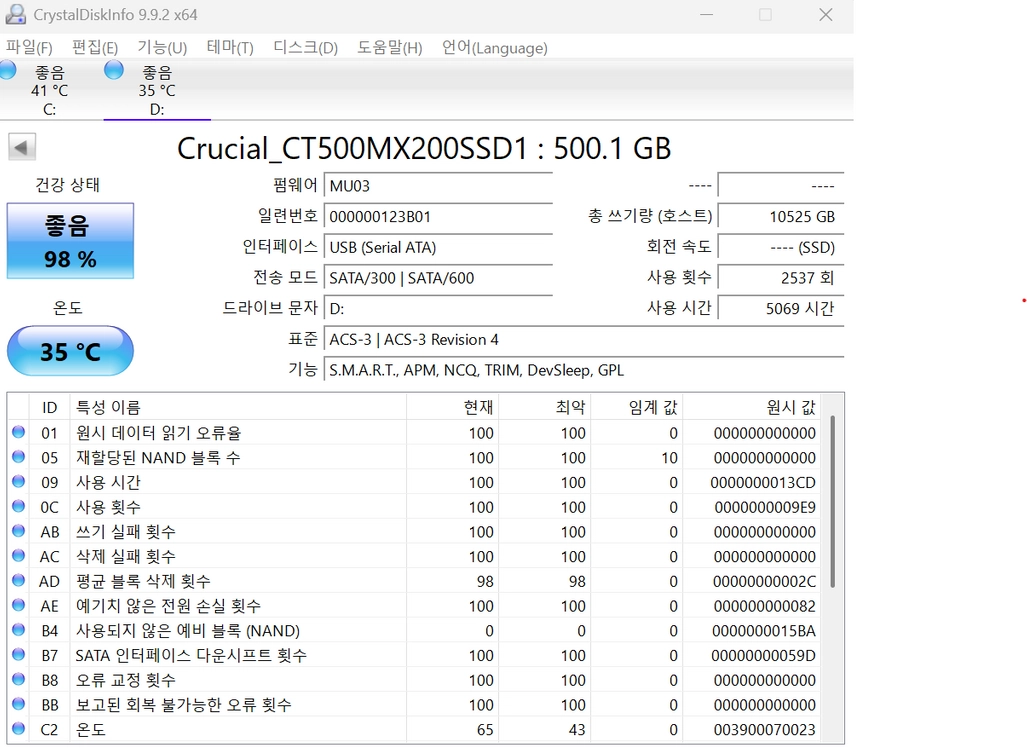Click raw value 003900070023
The width and height of the screenshot is (1027, 750).
coord(764,730)
